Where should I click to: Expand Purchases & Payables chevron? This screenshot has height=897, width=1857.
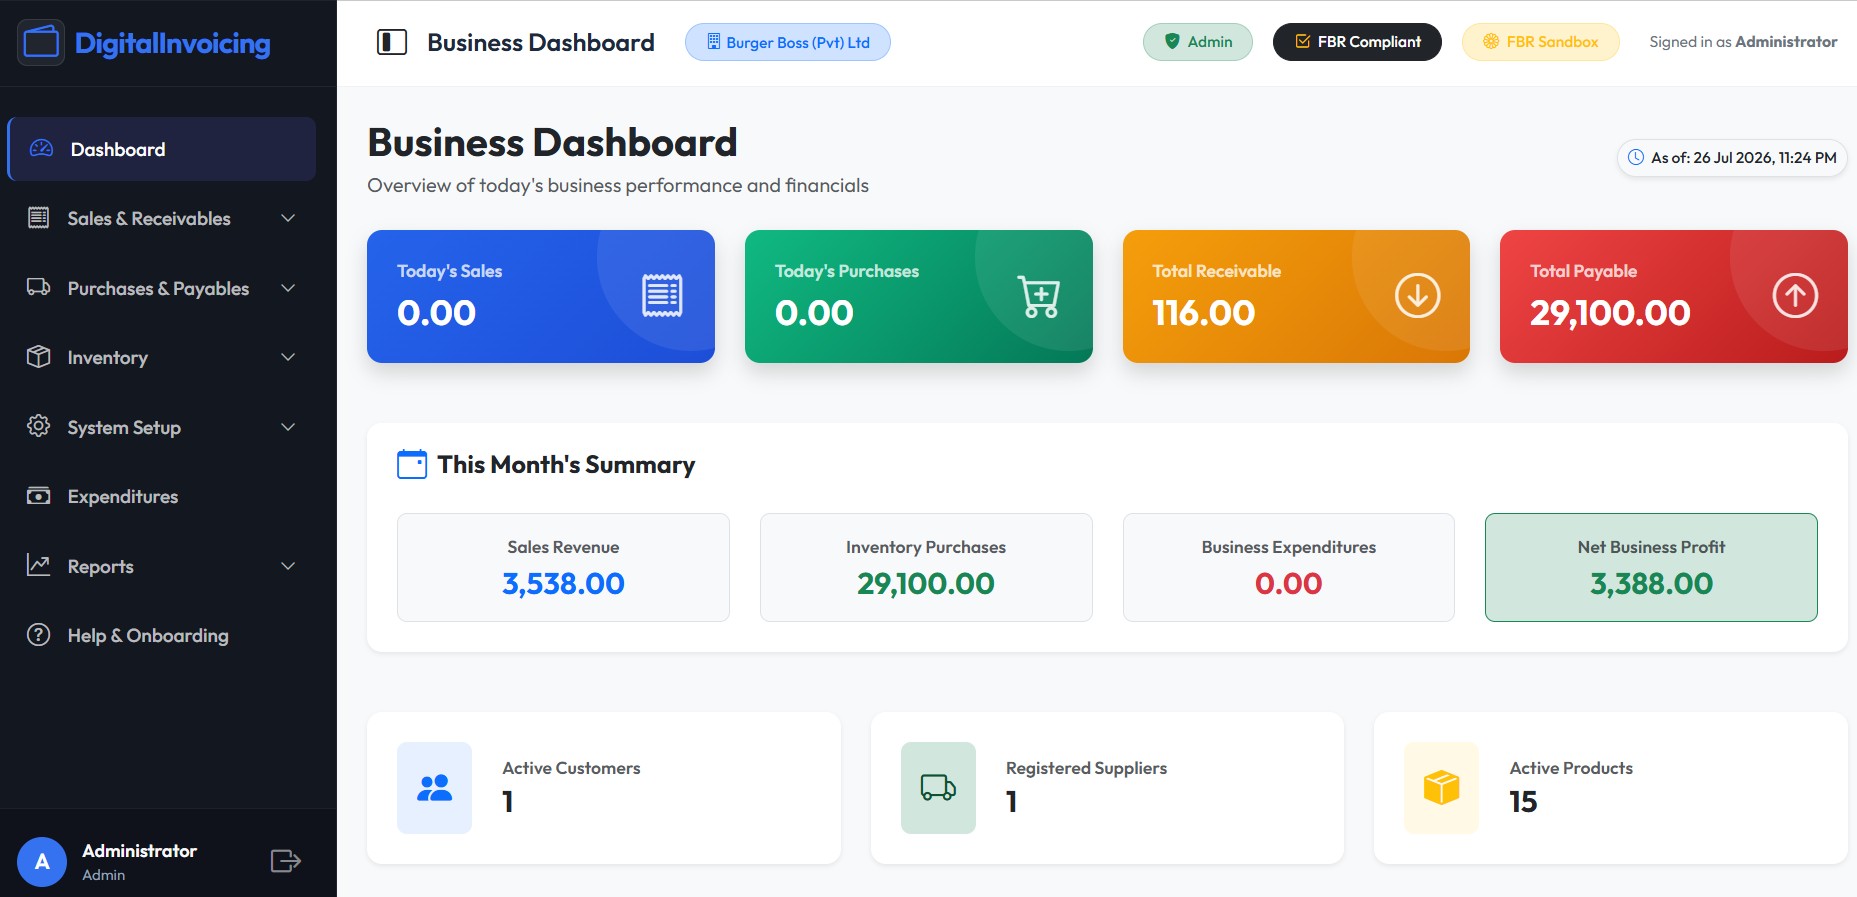tap(288, 288)
